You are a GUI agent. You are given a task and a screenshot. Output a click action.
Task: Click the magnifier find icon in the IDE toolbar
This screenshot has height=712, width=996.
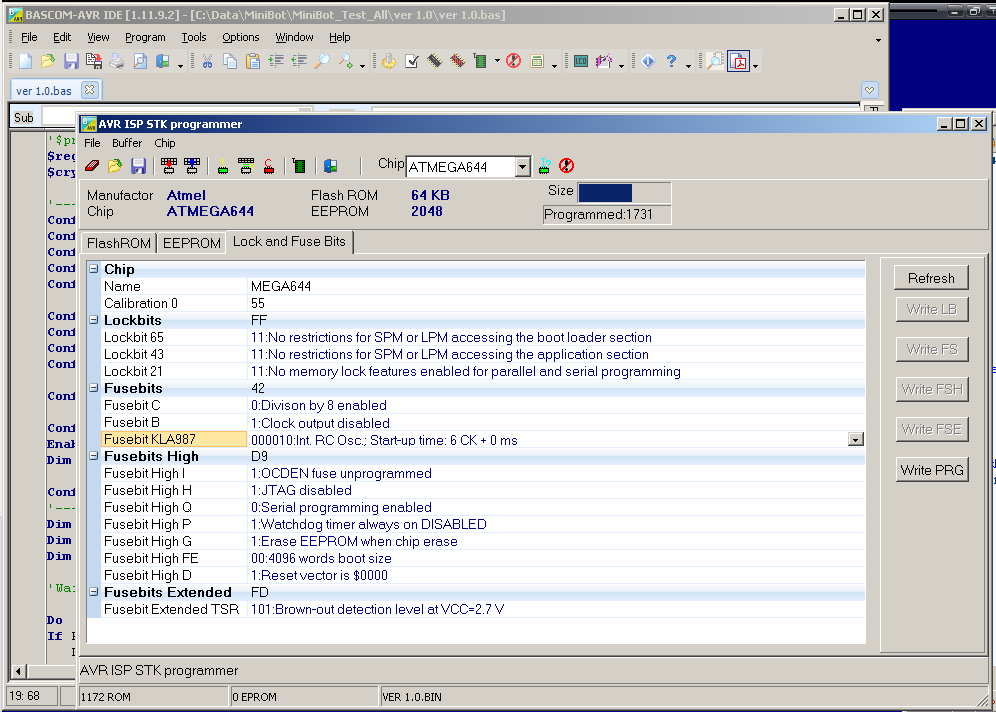[x=322, y=62]
